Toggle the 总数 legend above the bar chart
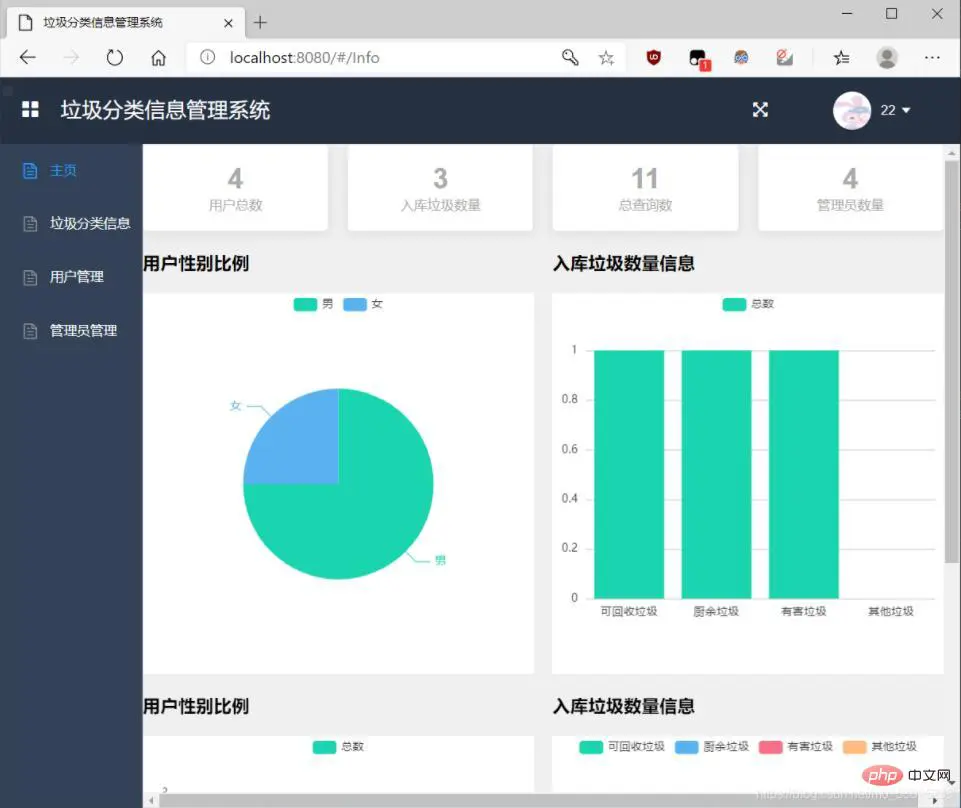961x808 pixels. [745, 304]
